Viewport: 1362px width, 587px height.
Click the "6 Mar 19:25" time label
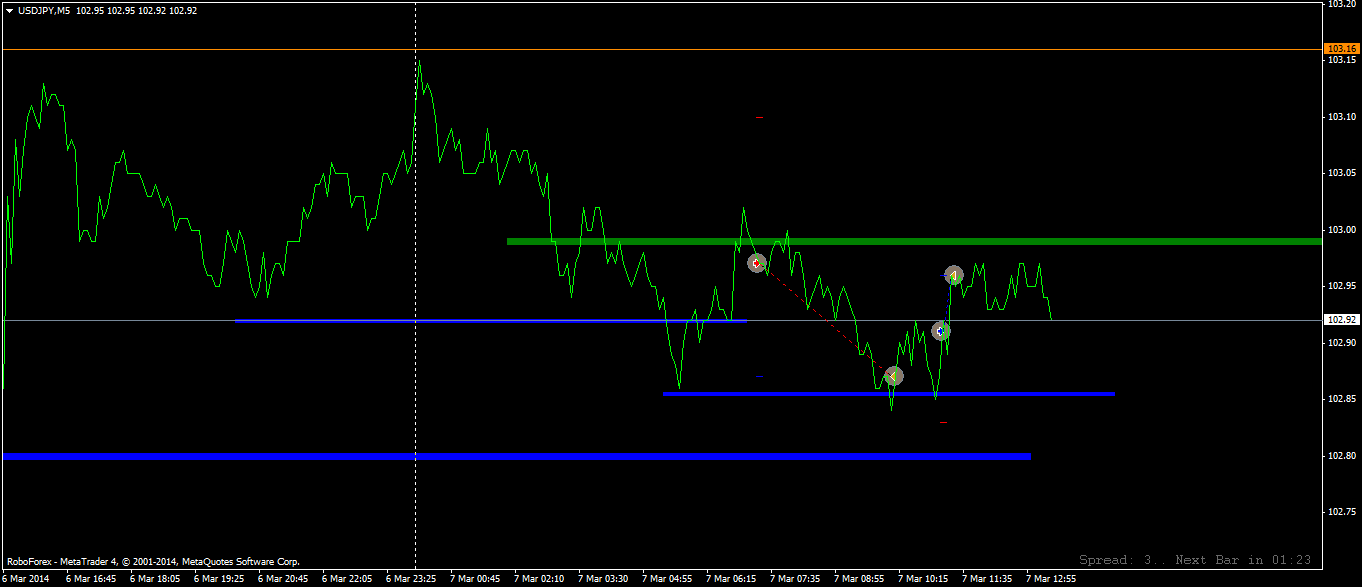click(x=219, y=578)
